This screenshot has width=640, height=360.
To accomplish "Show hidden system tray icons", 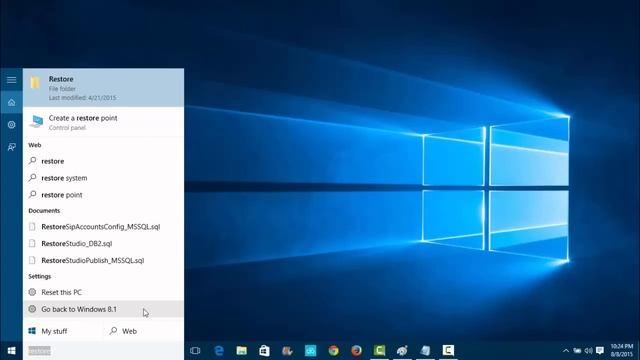I will [x=566, y=351].
